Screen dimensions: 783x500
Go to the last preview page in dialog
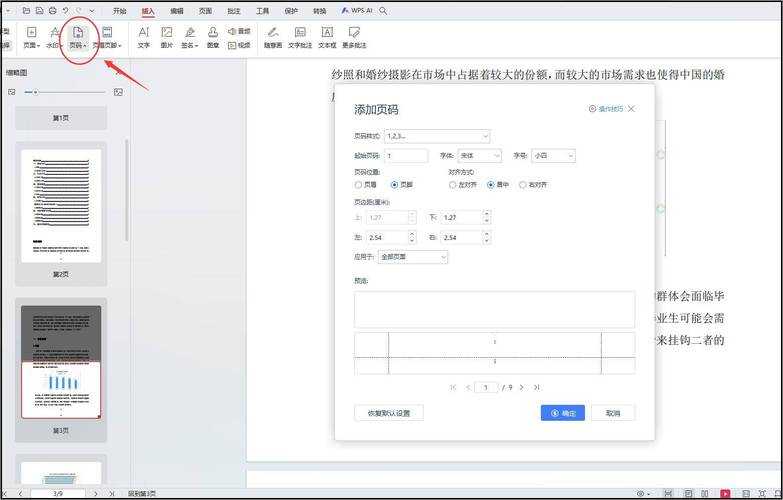pyautogui.click(x=537, y=388)
